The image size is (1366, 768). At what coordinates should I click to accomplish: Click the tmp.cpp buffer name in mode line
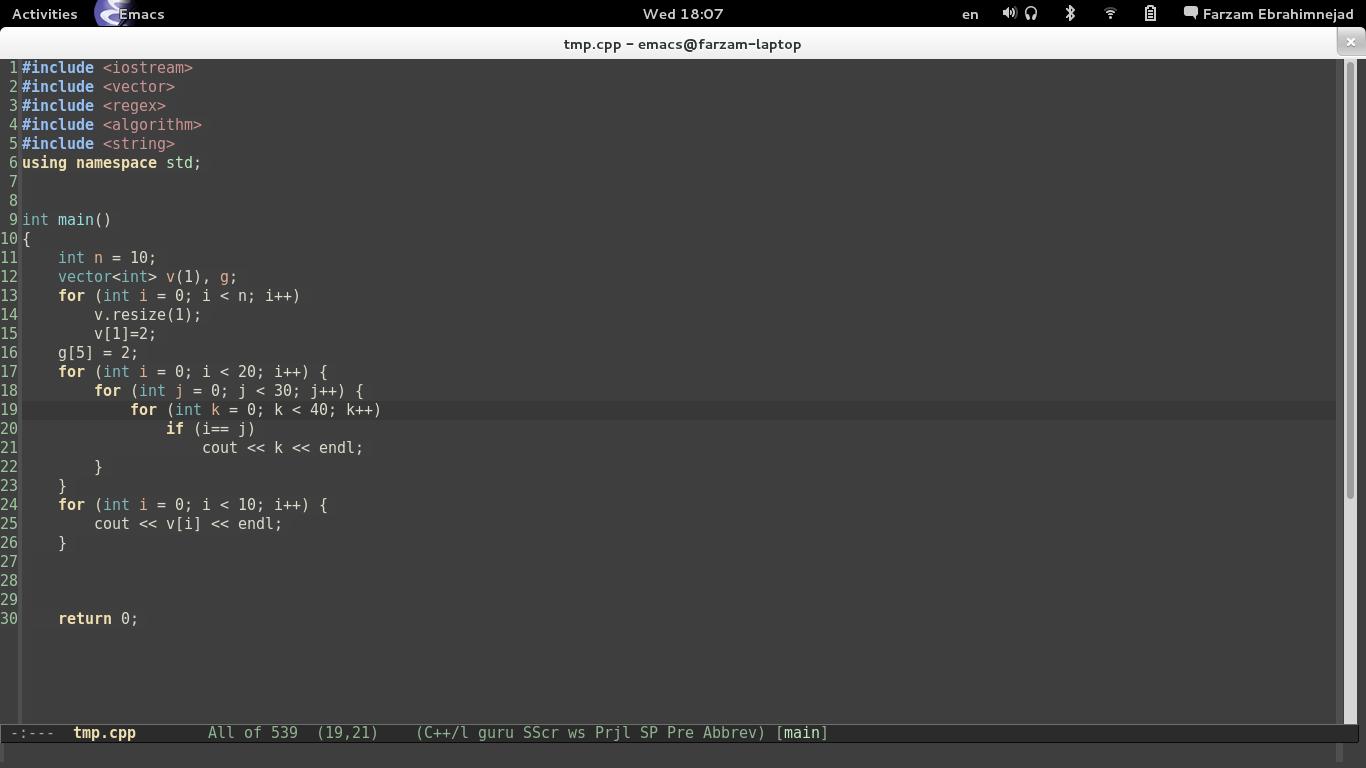point(104,733)
